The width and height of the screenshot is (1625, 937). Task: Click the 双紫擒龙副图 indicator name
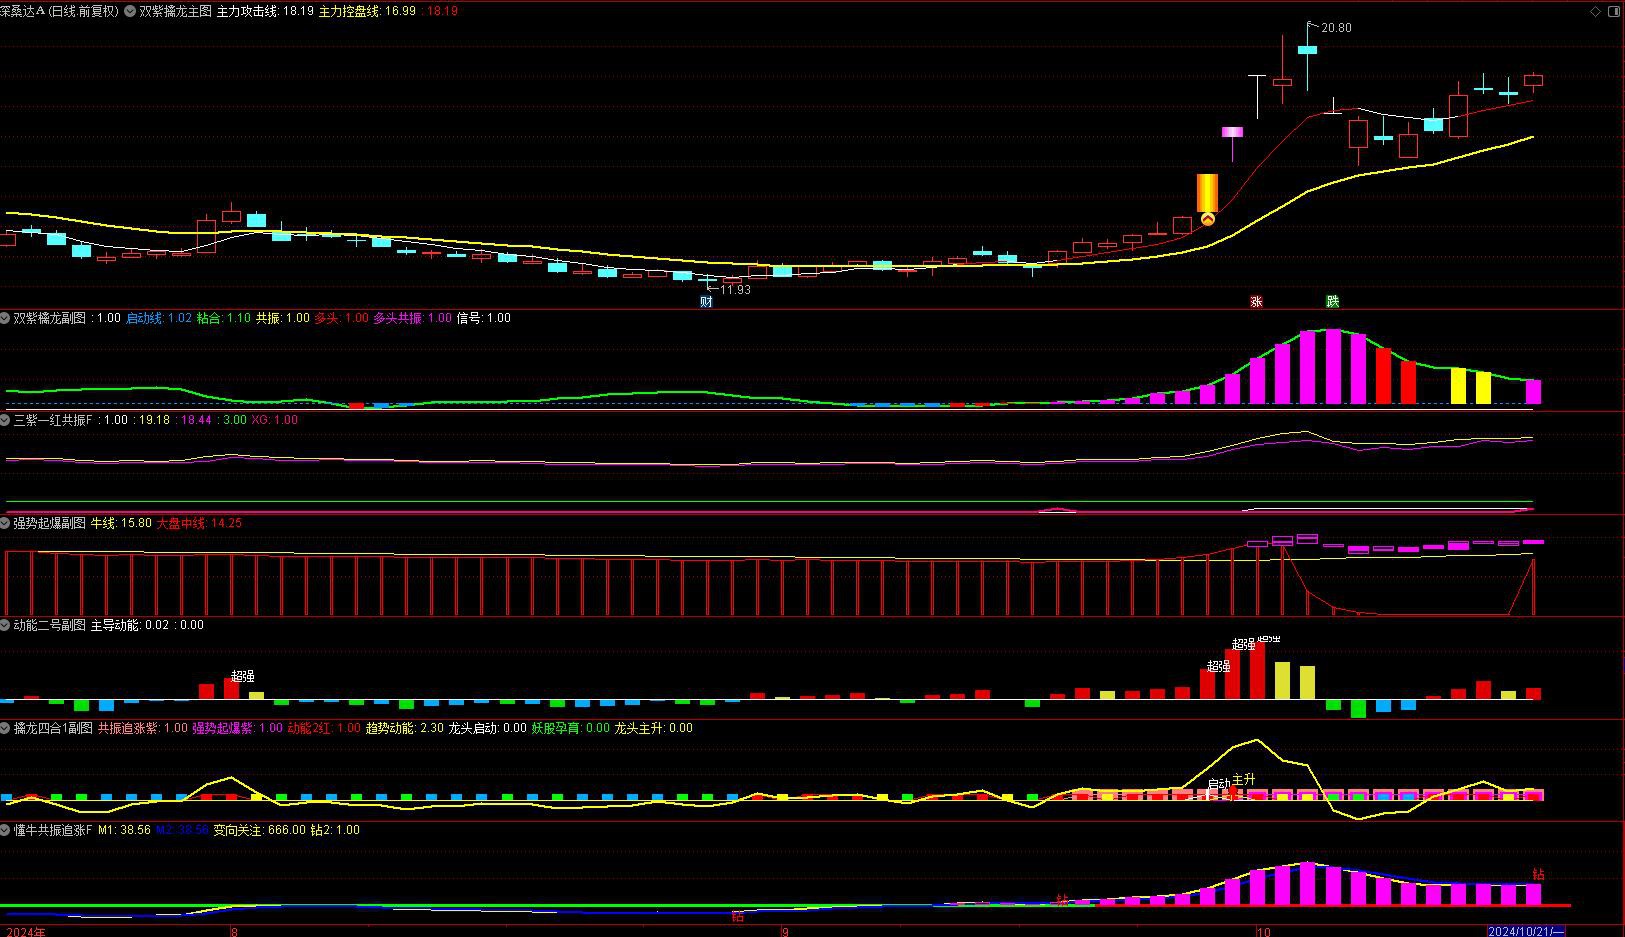pyautogui.click(x=50, y=318)
